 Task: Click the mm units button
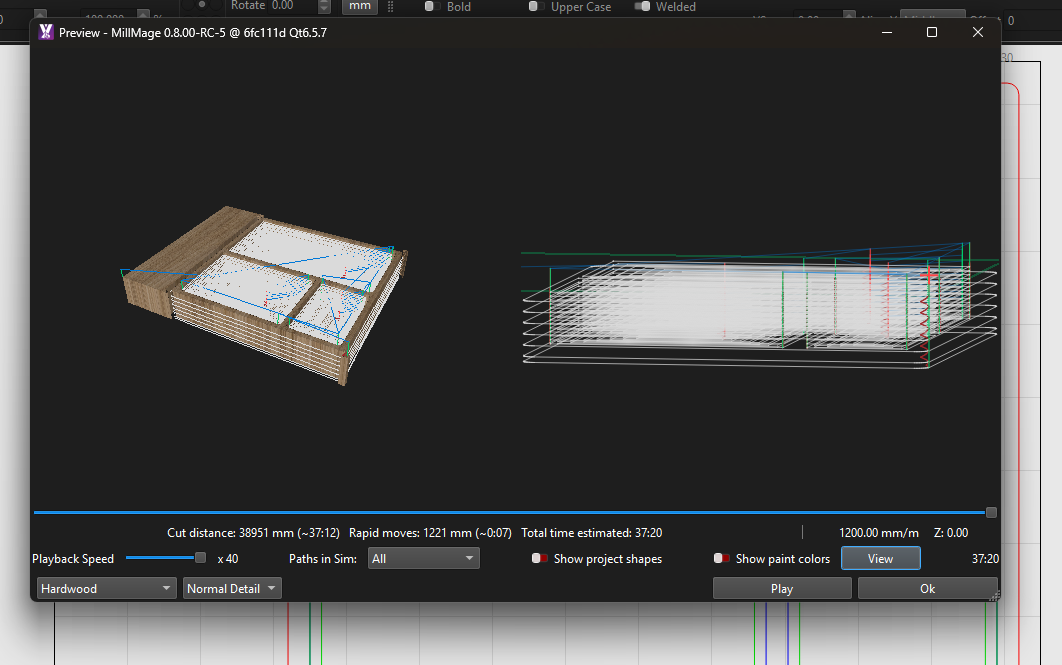360,6
